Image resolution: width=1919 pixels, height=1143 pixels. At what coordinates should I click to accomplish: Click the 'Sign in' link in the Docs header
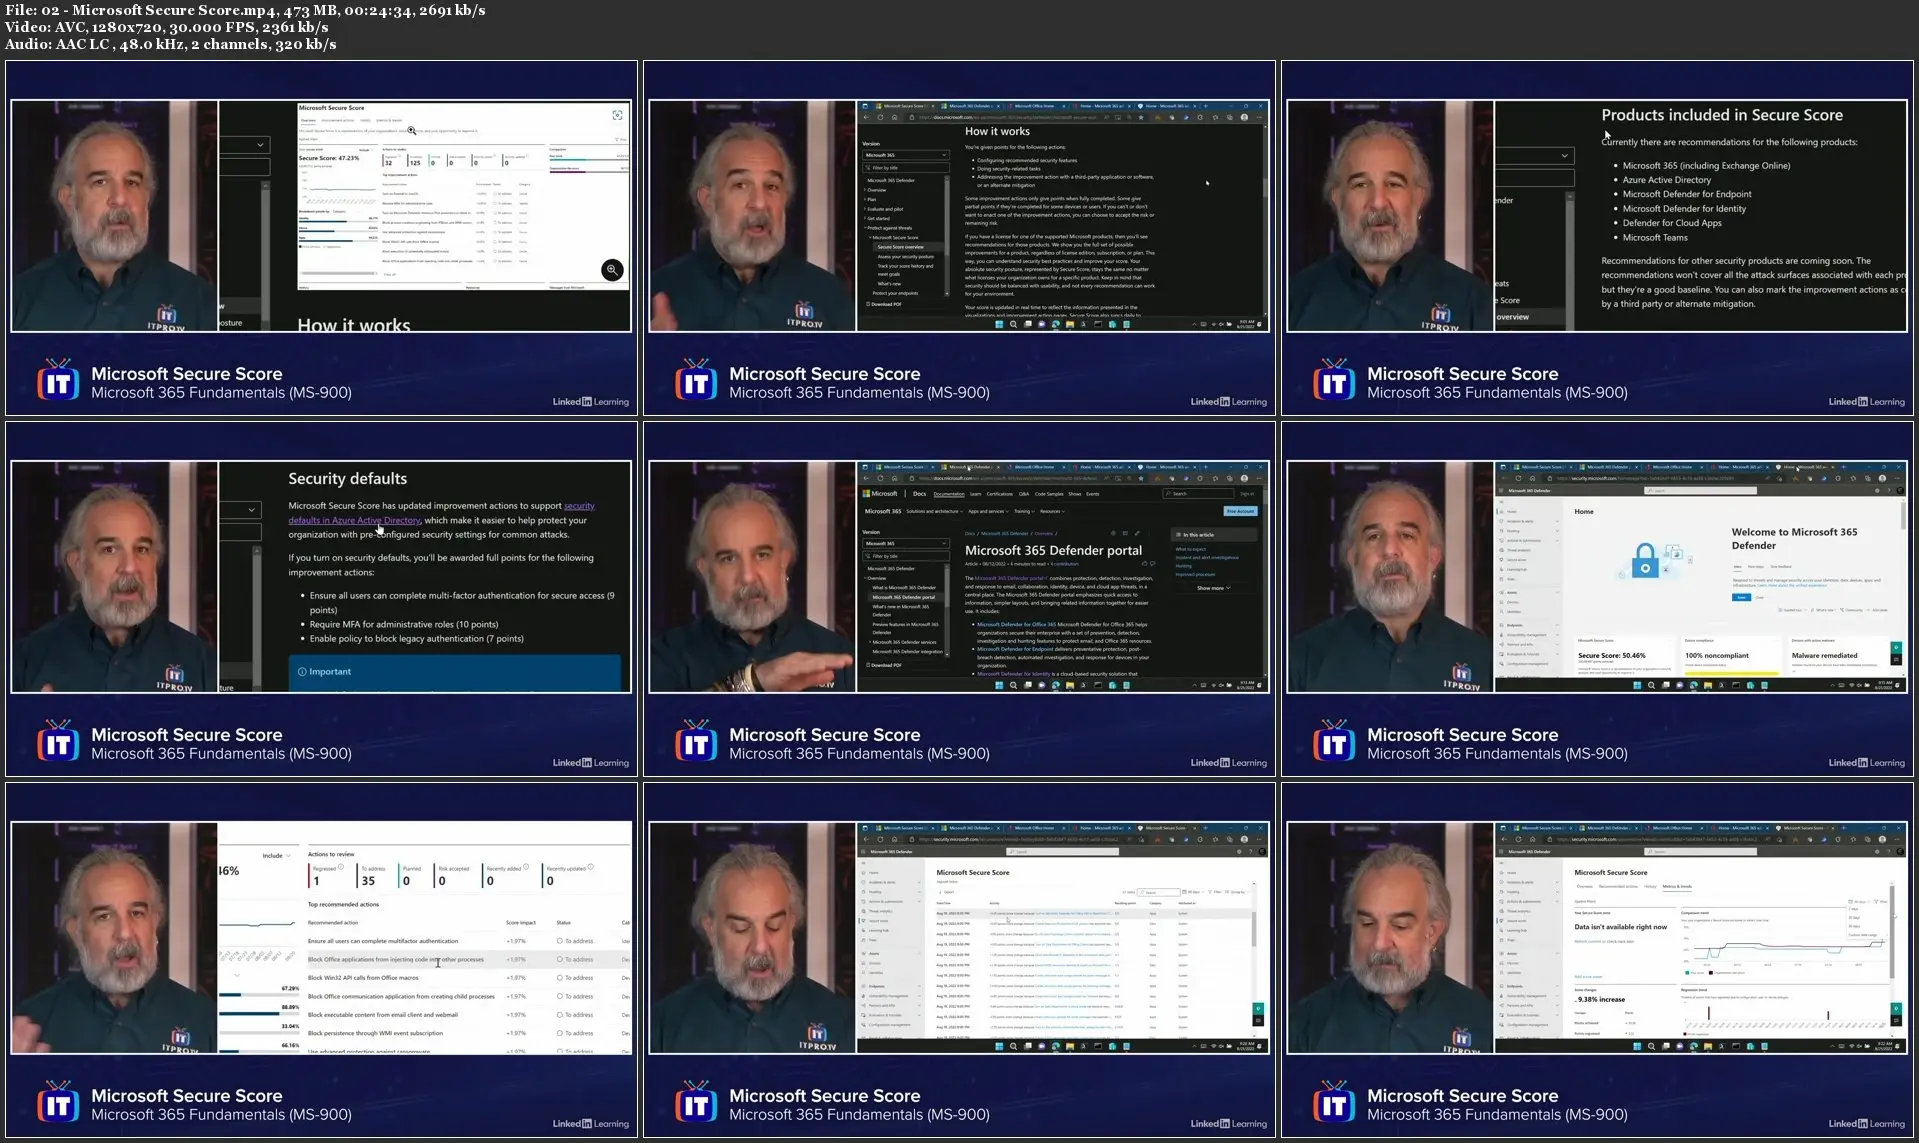pyautogui.click(x=1246, y=494)
